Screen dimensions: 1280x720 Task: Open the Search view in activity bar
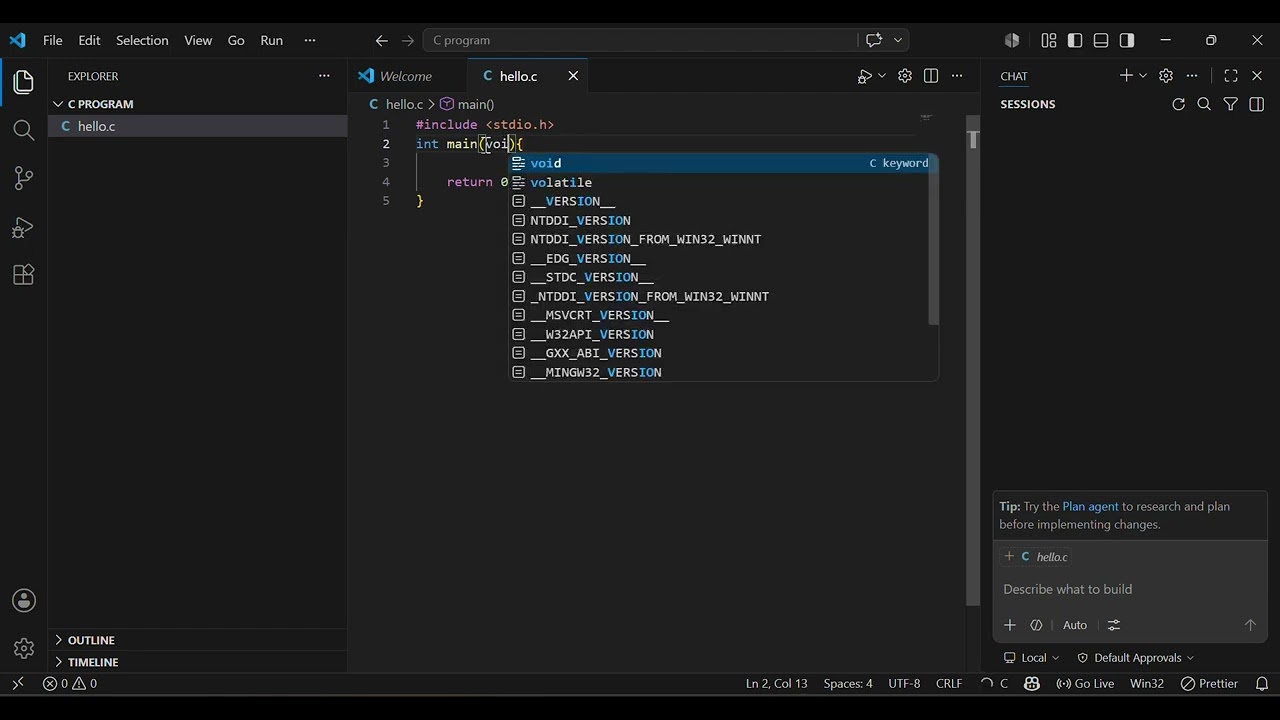click(x=23, y=130)
